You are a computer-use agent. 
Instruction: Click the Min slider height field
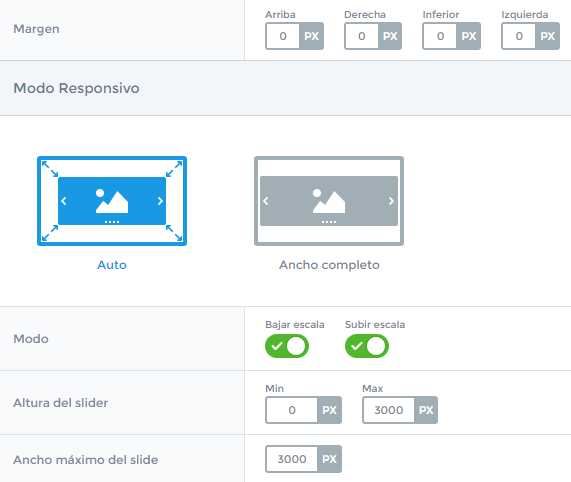292,410
